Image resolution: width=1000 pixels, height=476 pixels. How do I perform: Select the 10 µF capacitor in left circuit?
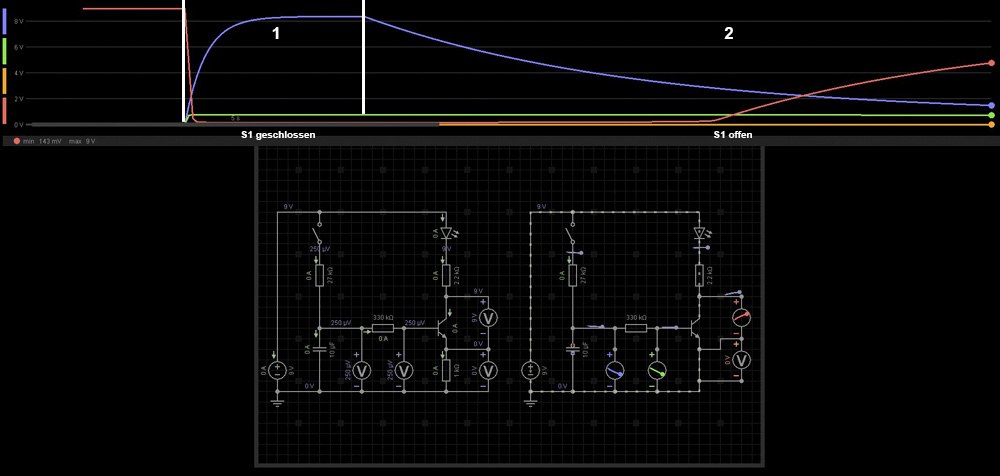(x=318, y=349)
